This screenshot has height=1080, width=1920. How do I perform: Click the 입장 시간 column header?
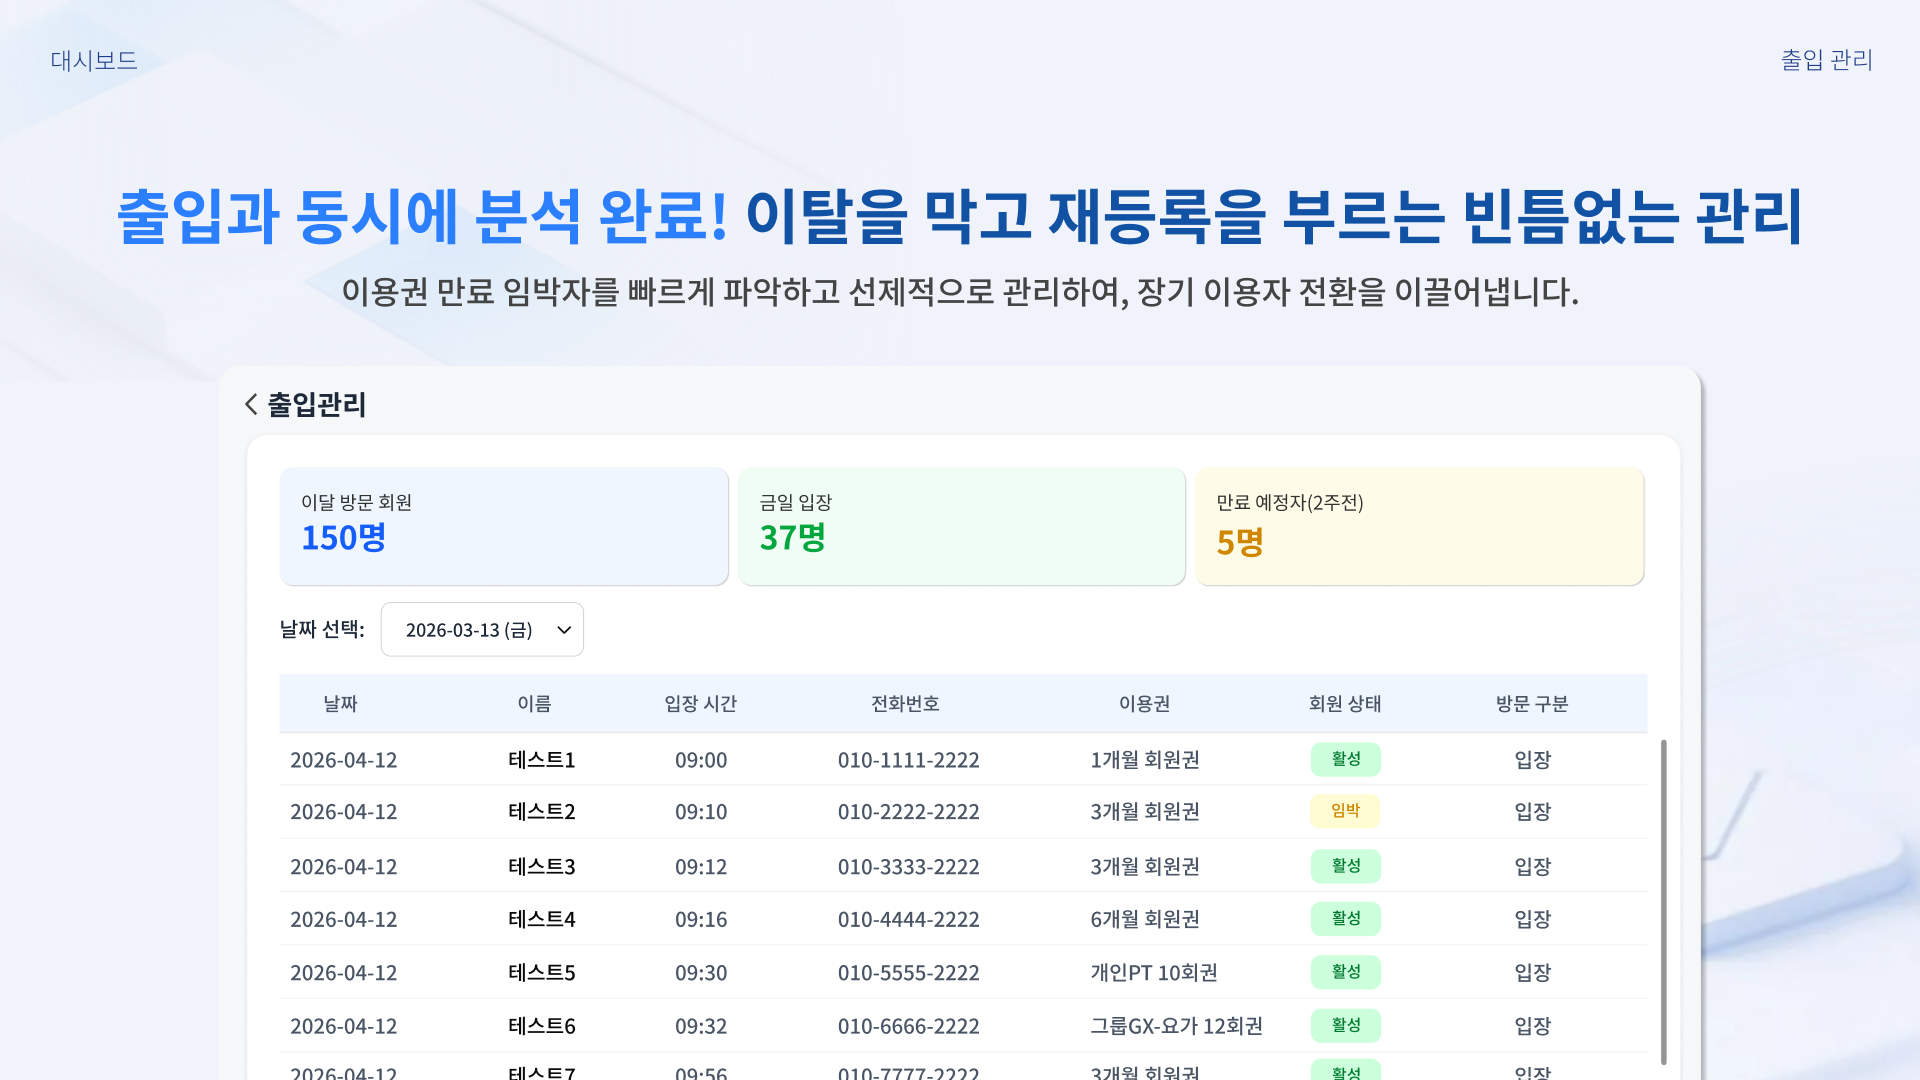pyautogui.click(x=700, y=704)
